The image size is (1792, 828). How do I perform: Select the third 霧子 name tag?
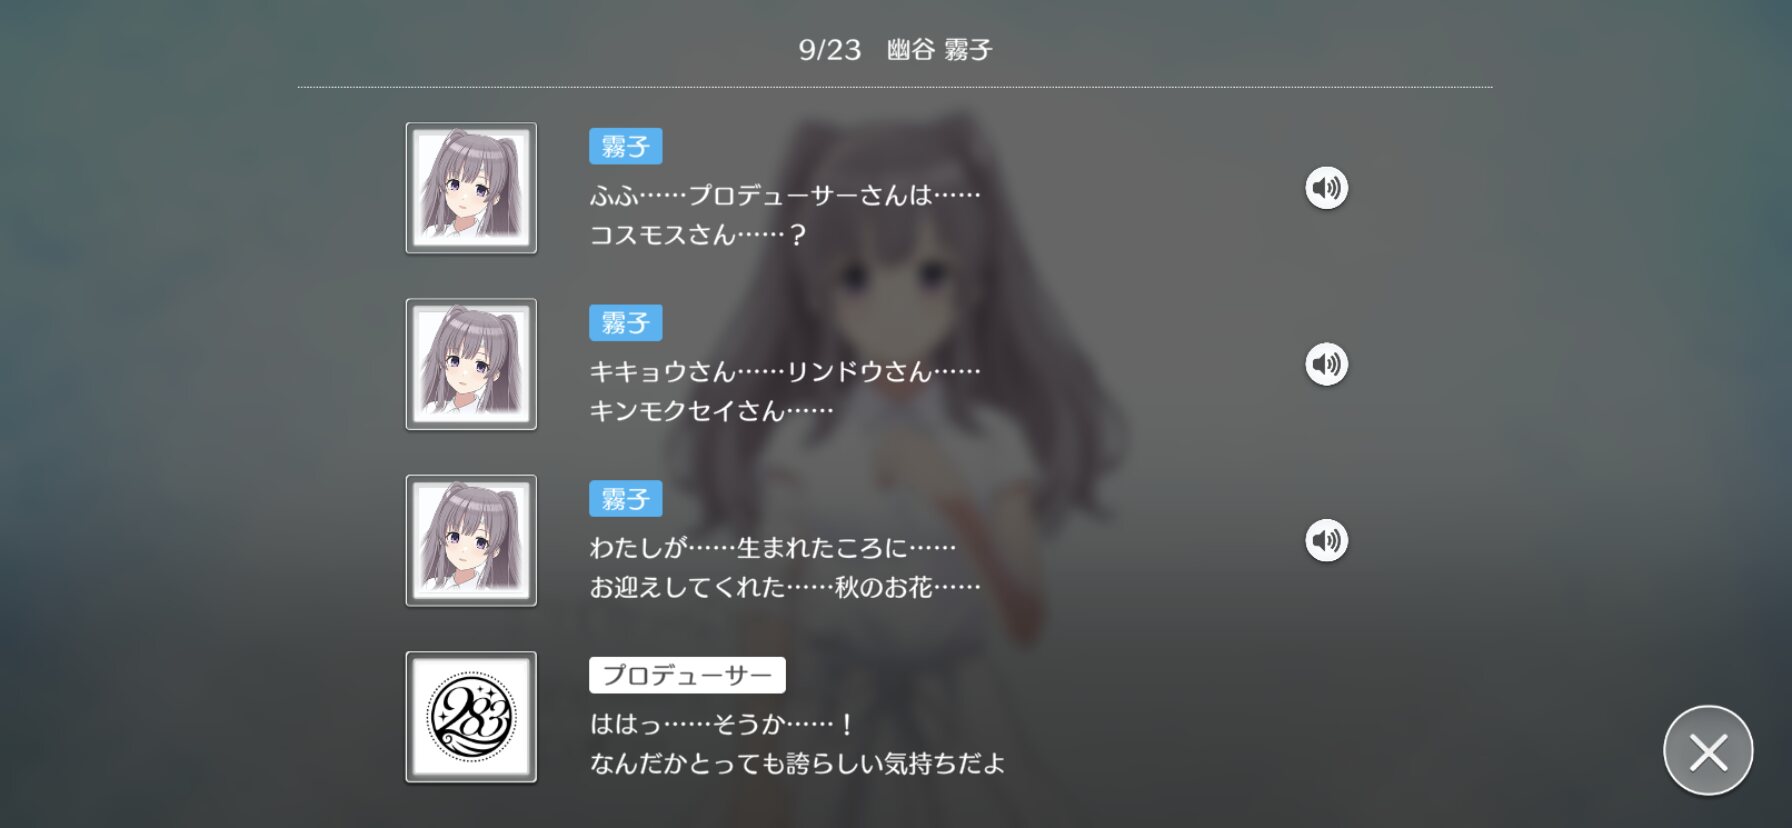point(626,499)
